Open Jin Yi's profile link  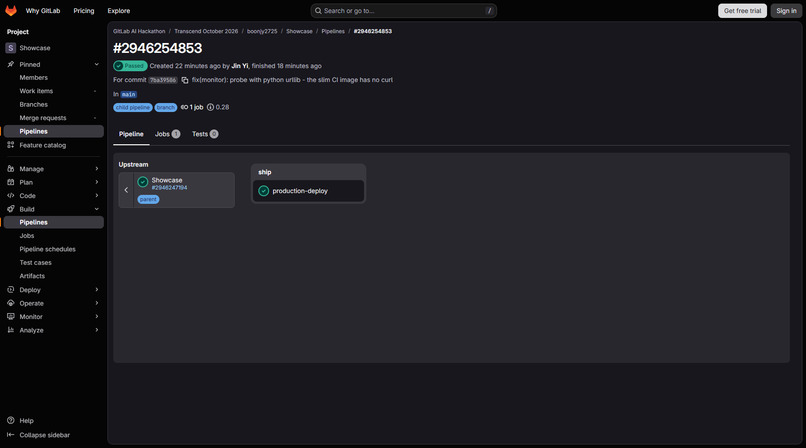[240, 66]
